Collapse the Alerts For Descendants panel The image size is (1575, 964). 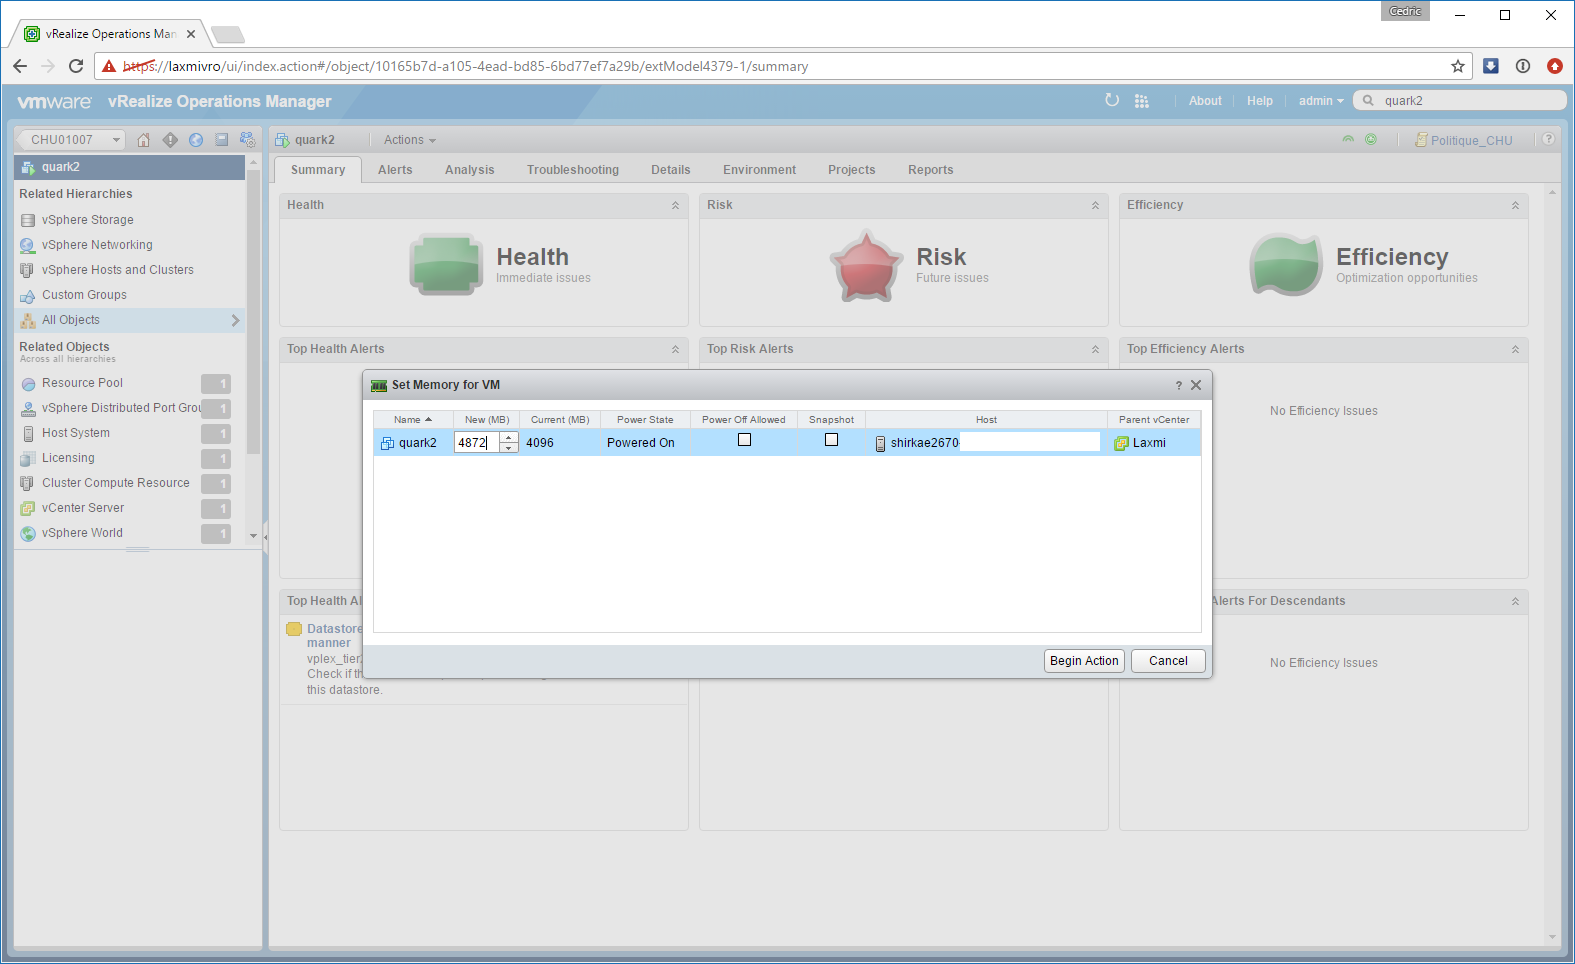[1515, 601]
